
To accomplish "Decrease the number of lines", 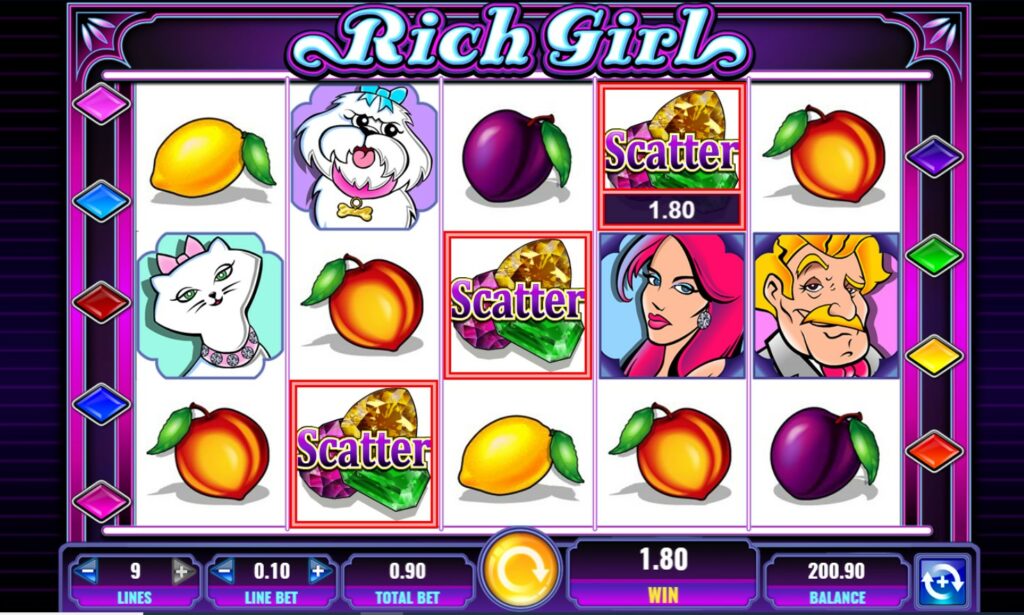I will coord(86,572).
